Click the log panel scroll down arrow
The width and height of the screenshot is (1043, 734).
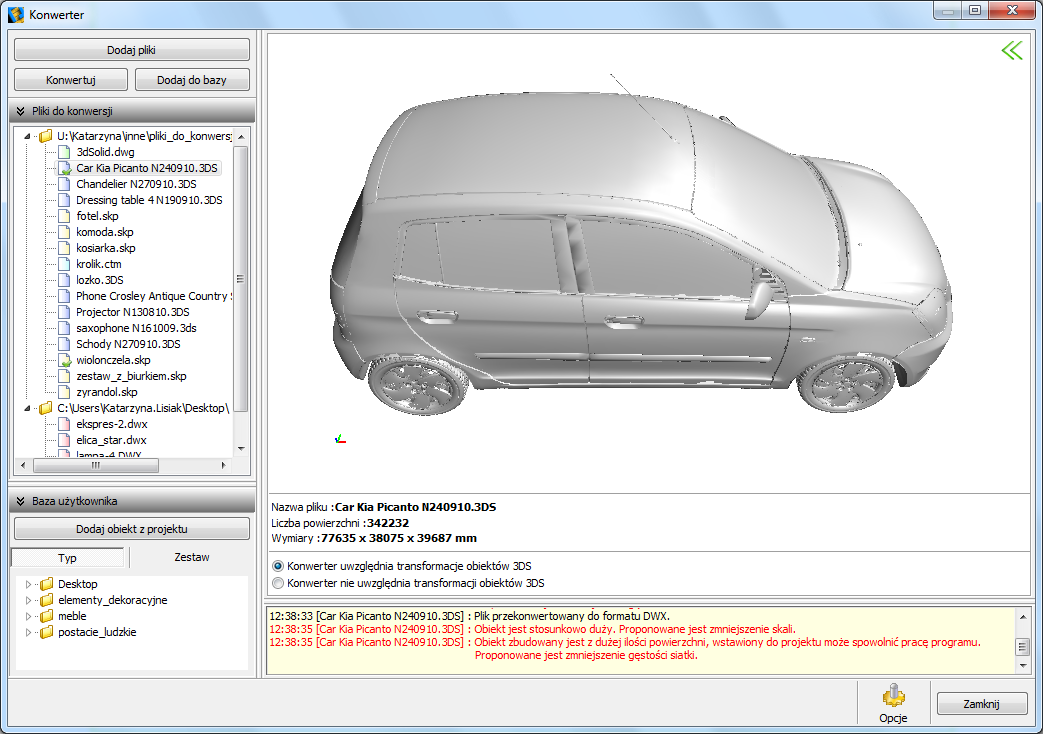(x=1023, y=664)
